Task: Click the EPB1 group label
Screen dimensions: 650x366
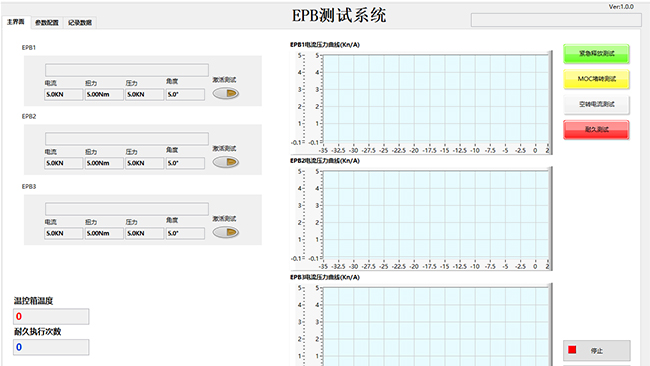Action: (29, 48)
